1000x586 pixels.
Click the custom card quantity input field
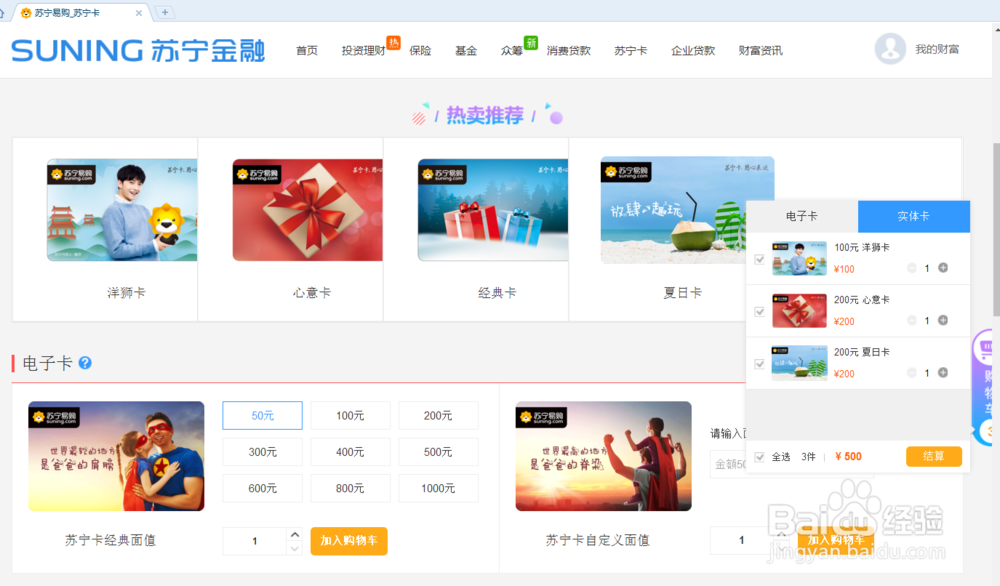[x=742, y=540]
